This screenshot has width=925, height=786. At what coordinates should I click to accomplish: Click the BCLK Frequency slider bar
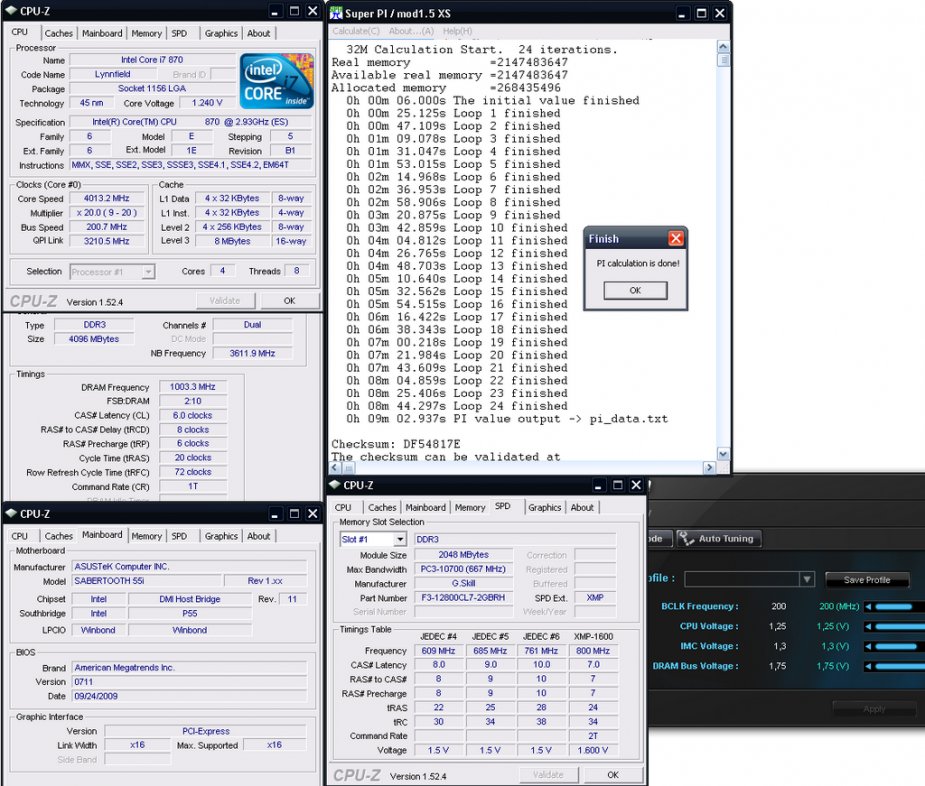pos(899,606)
